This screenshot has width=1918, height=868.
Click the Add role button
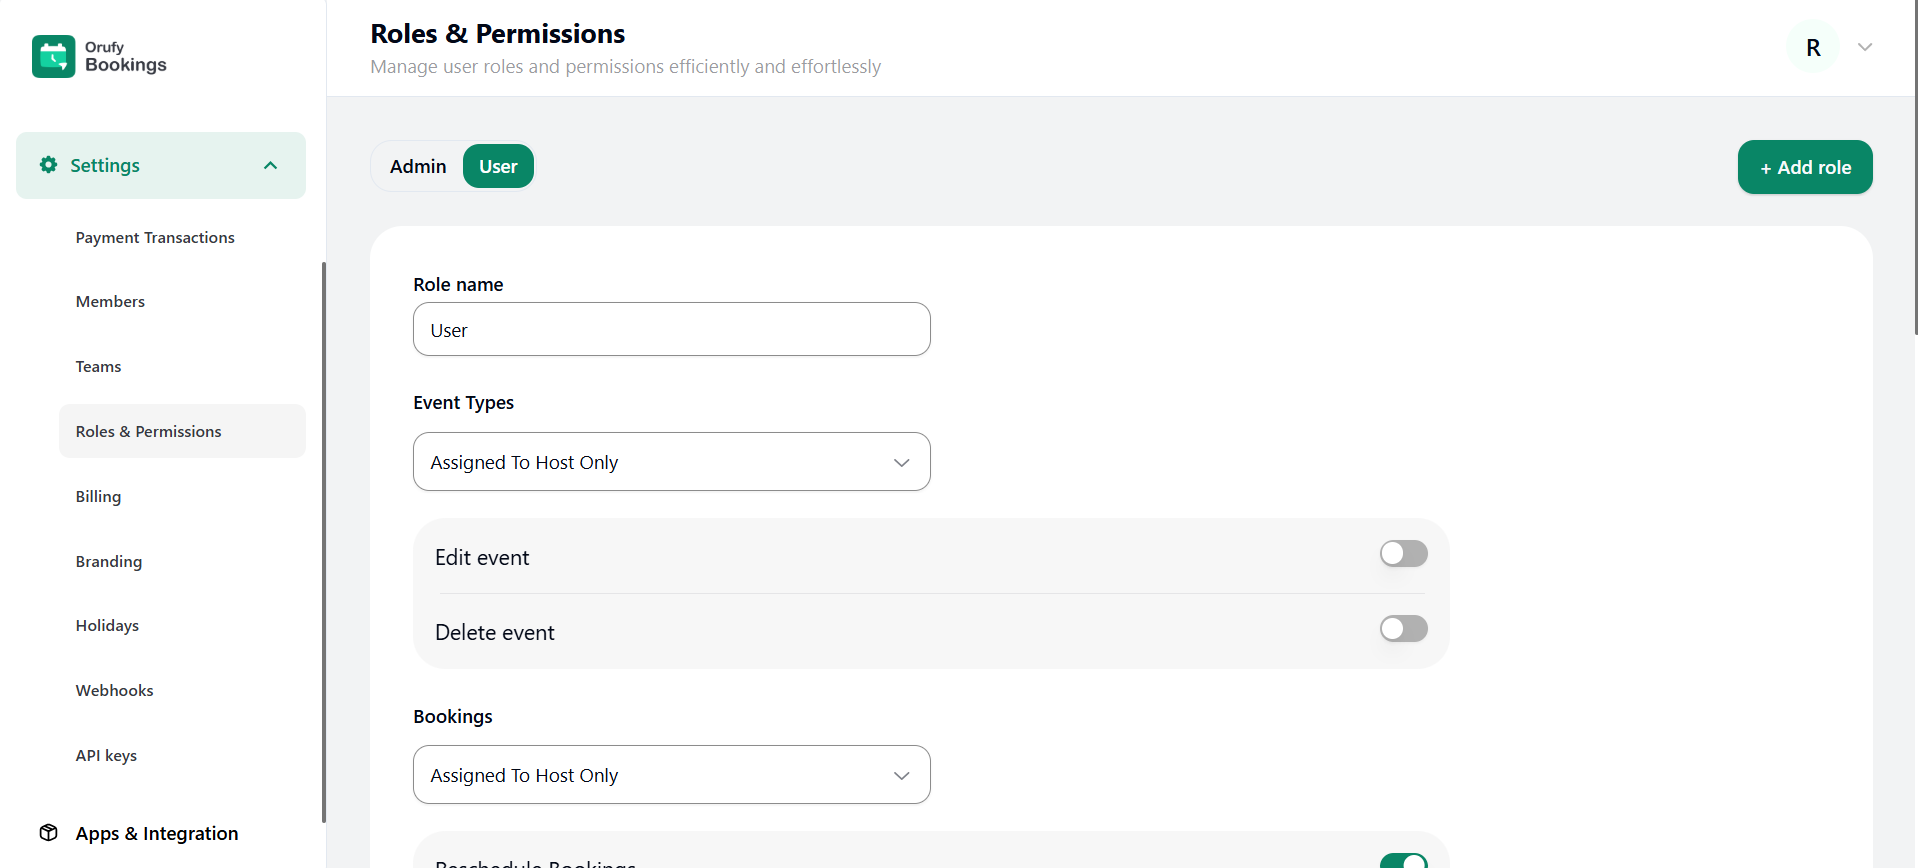click(x=1804, y=167)
